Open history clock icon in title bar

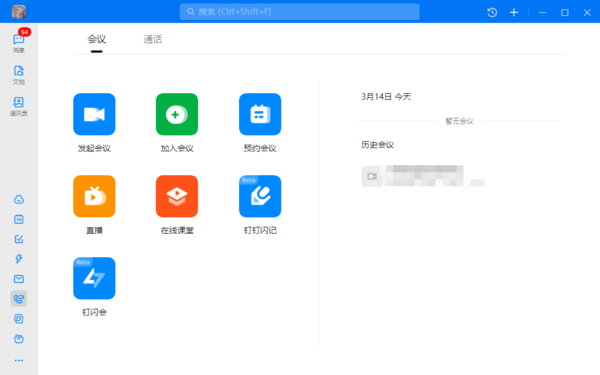(492, 12)
